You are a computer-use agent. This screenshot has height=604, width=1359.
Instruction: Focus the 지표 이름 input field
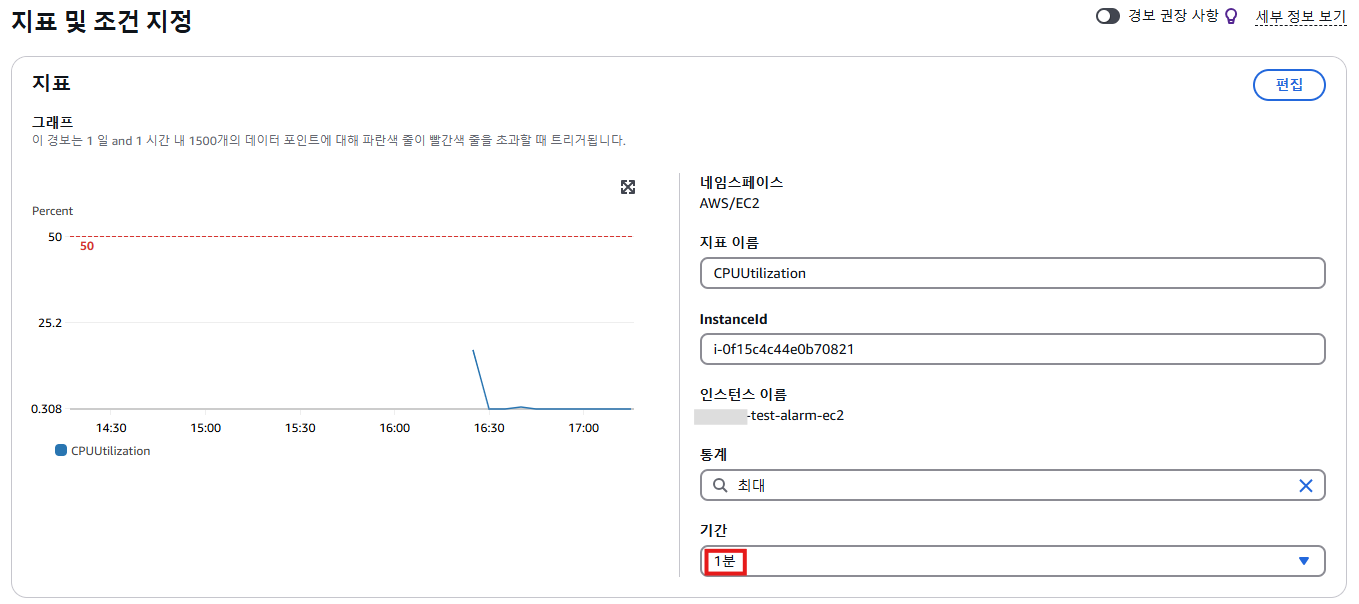pyautogui.click(x=1012, y=273)
